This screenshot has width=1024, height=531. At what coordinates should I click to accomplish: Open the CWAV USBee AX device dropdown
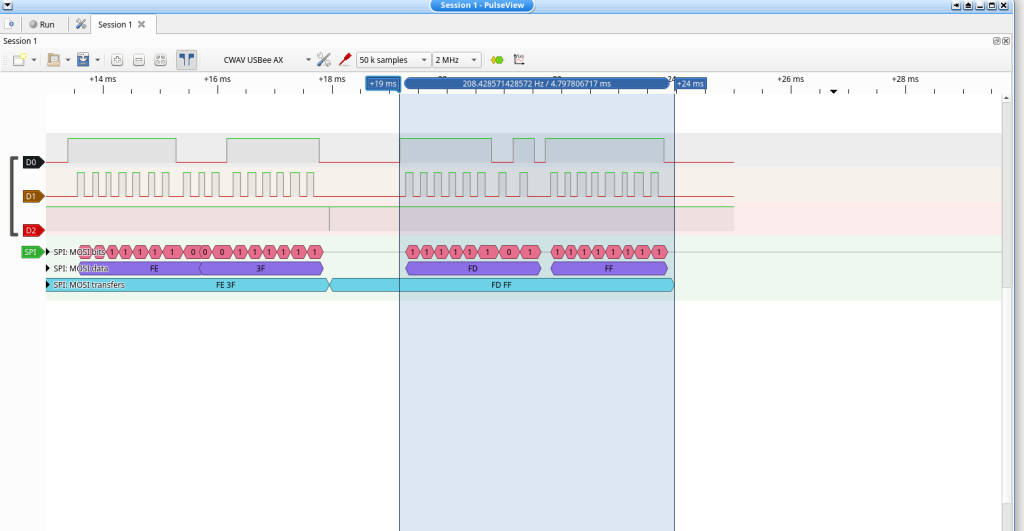coord(260,60)
